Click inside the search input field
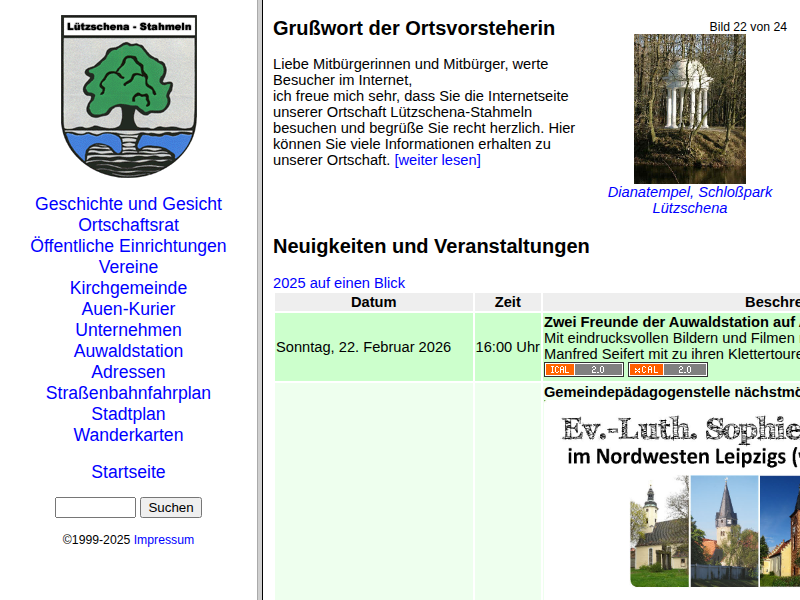800x600 pixels. pyautogui.click(x=95, y=507)
